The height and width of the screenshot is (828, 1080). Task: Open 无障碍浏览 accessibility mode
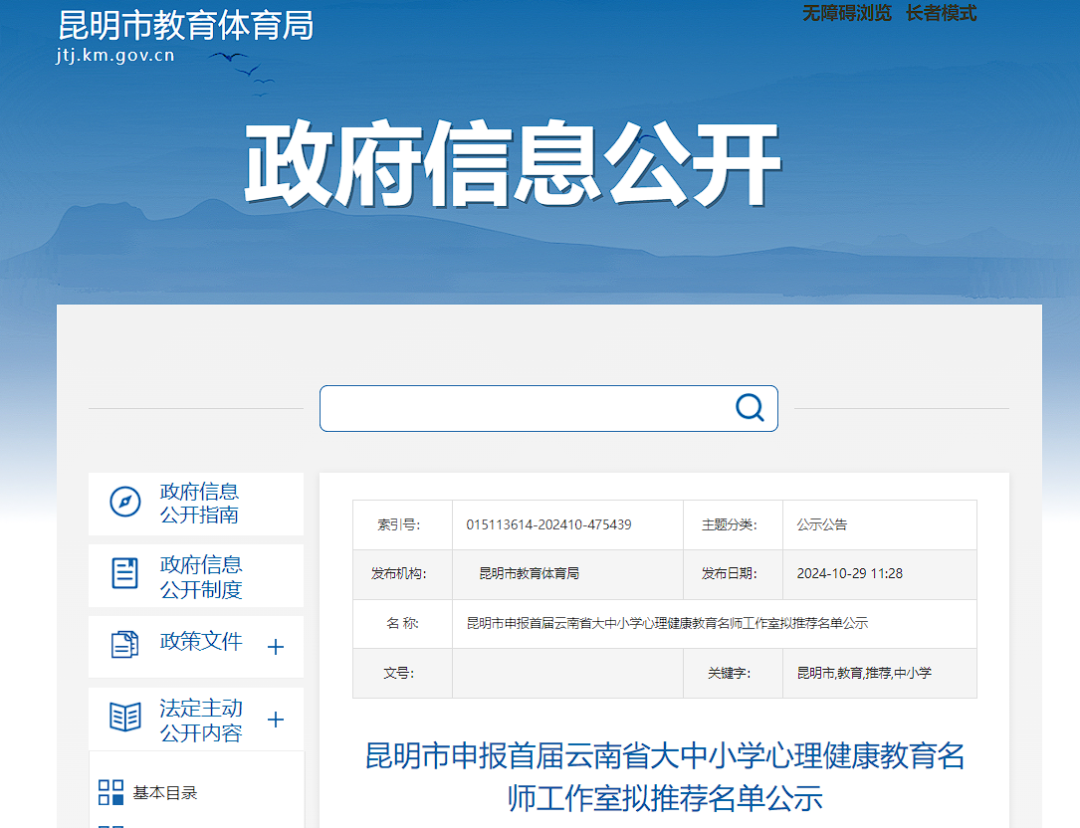pos(846,14)
